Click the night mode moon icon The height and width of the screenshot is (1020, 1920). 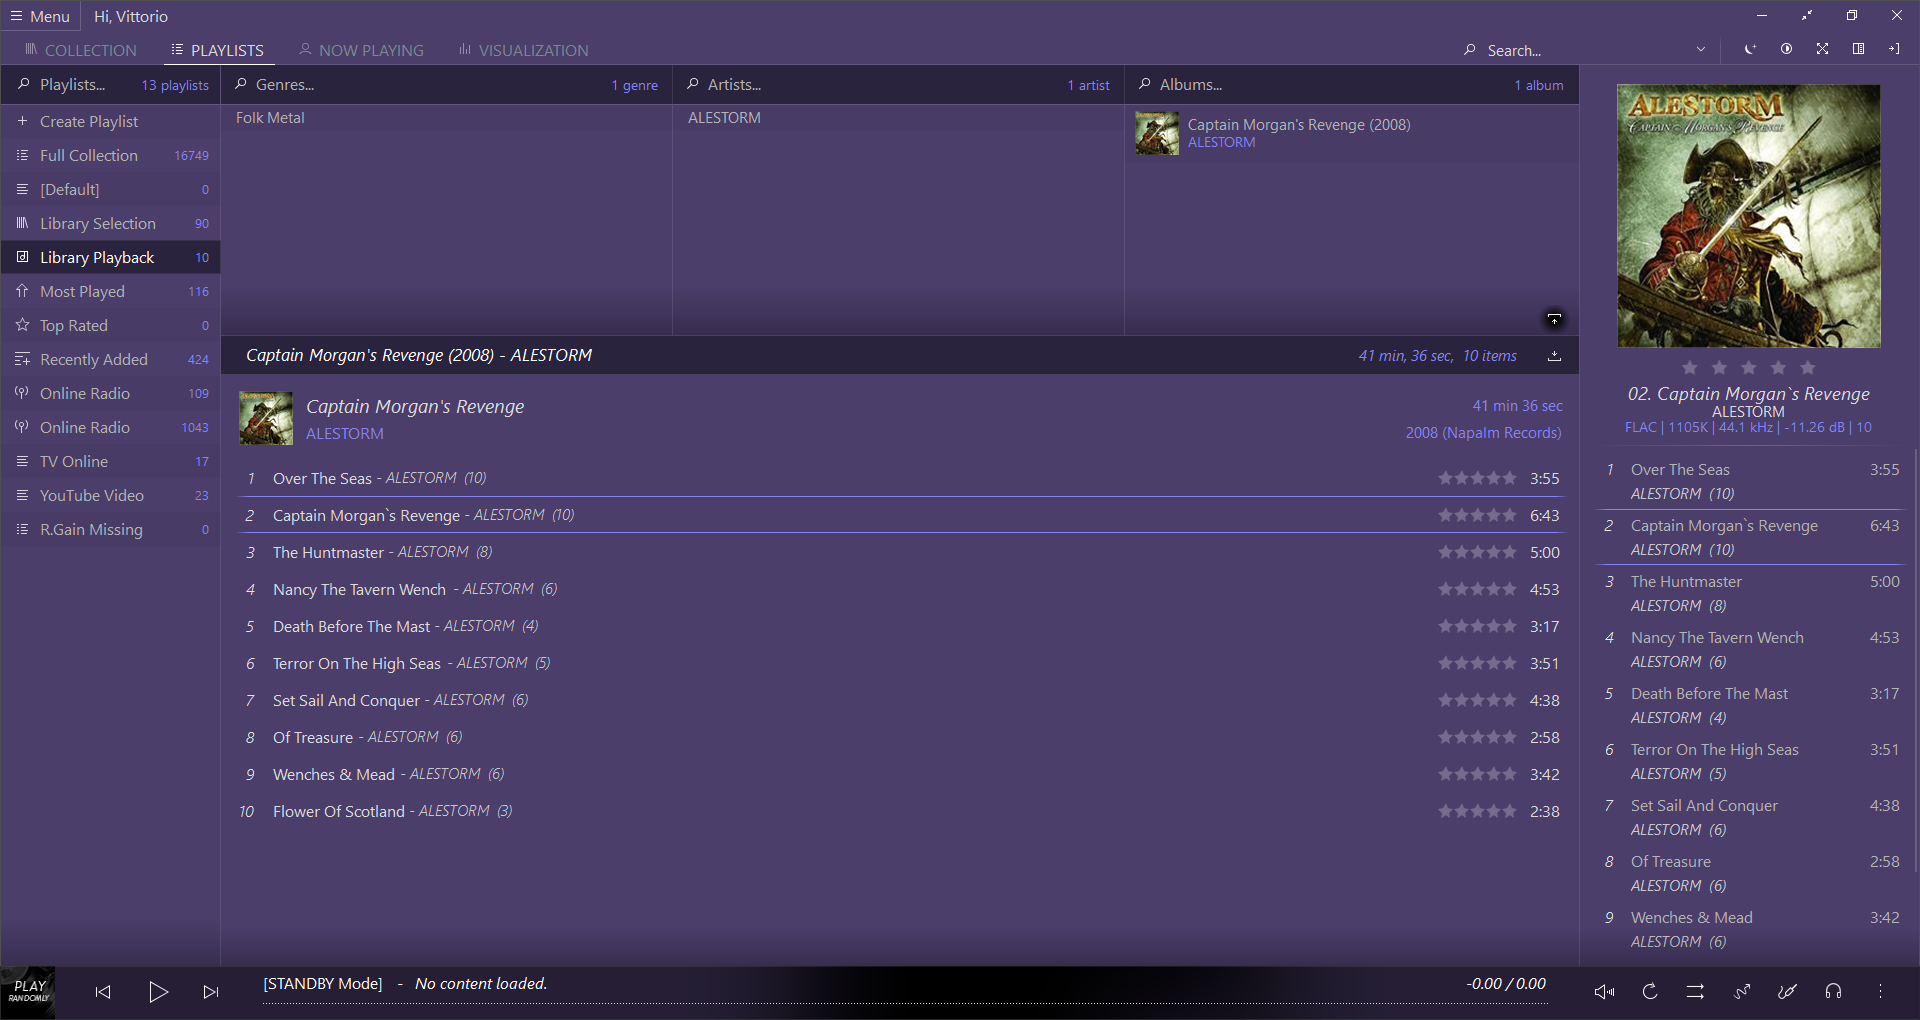pos(1750,49)
